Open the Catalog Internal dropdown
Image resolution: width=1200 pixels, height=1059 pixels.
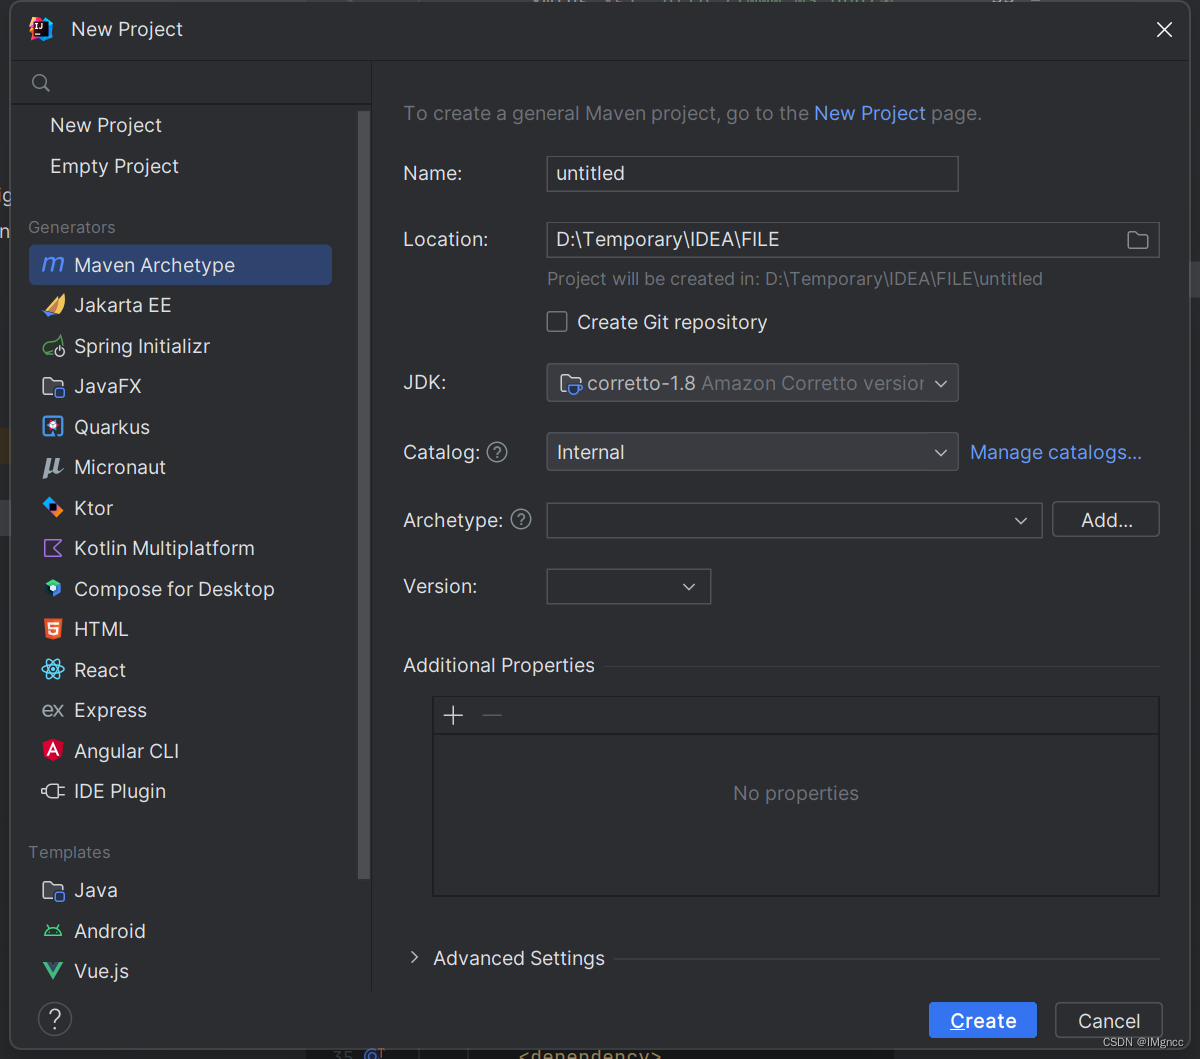[x=752, y=452]
